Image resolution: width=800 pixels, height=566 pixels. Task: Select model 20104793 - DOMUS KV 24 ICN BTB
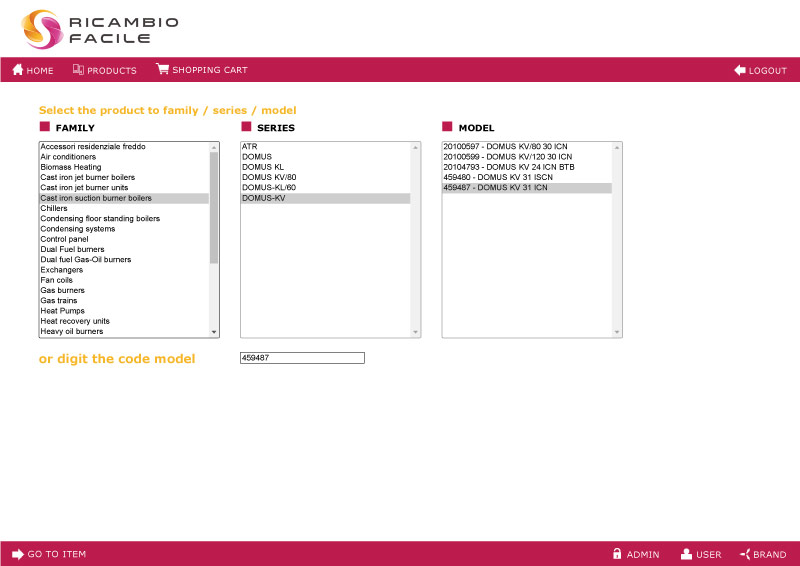527,167
